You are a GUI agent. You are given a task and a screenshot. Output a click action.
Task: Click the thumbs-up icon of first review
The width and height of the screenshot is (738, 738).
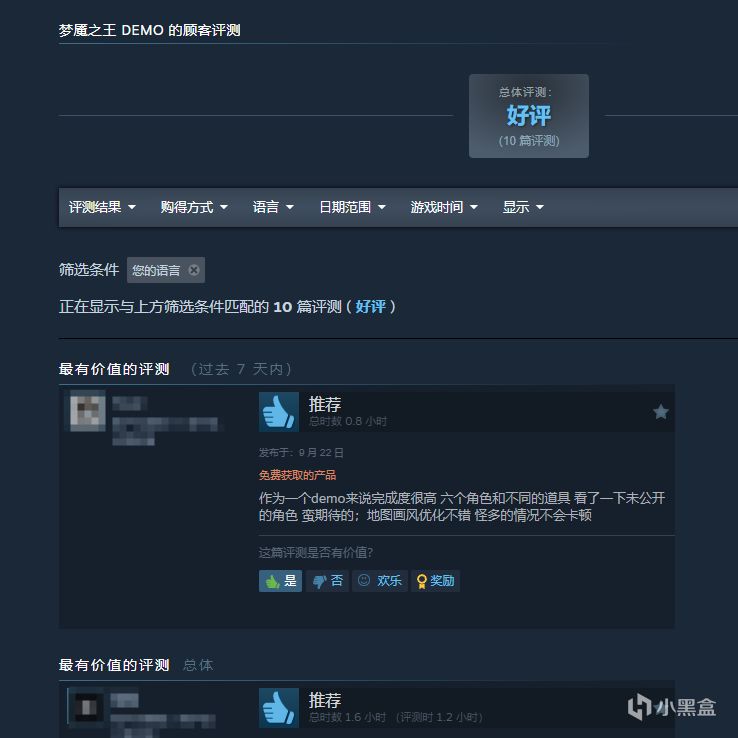tap(279, 412)
